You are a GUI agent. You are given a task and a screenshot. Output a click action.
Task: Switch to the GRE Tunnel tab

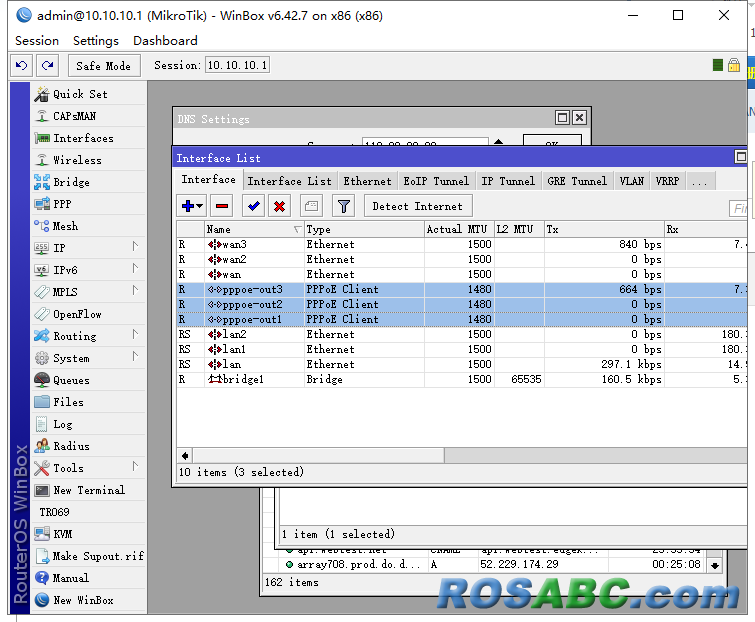point(577,181)
